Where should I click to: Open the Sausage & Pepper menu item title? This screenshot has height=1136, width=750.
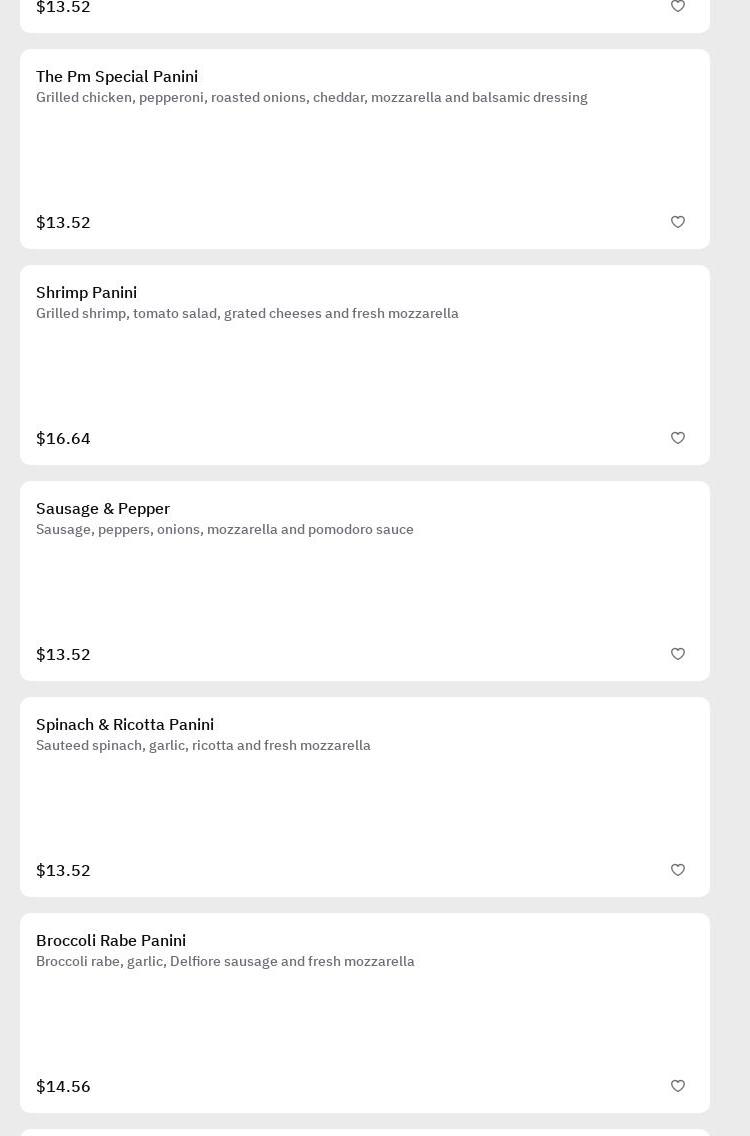[103, 509]
